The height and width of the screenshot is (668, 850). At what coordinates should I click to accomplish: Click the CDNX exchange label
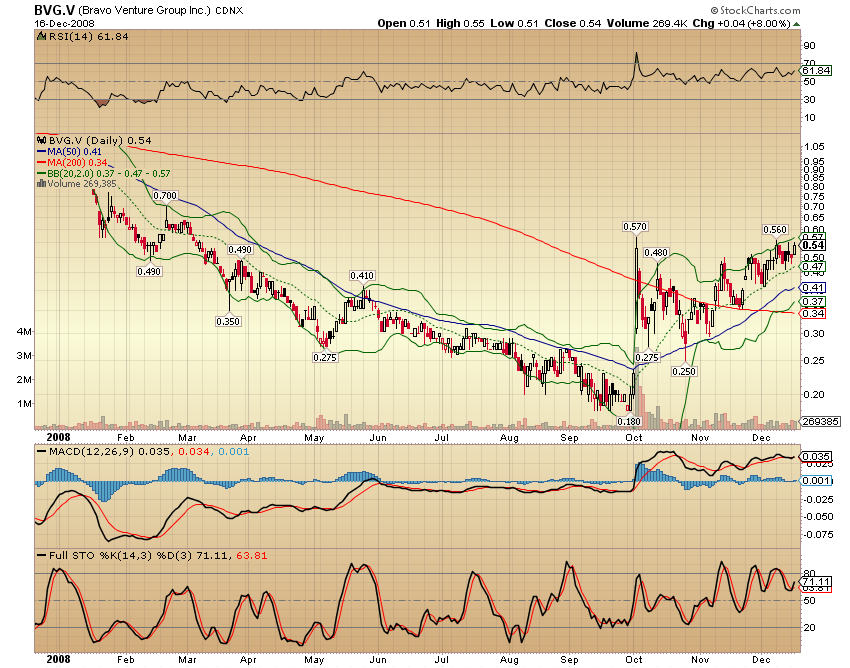[229, 11]
